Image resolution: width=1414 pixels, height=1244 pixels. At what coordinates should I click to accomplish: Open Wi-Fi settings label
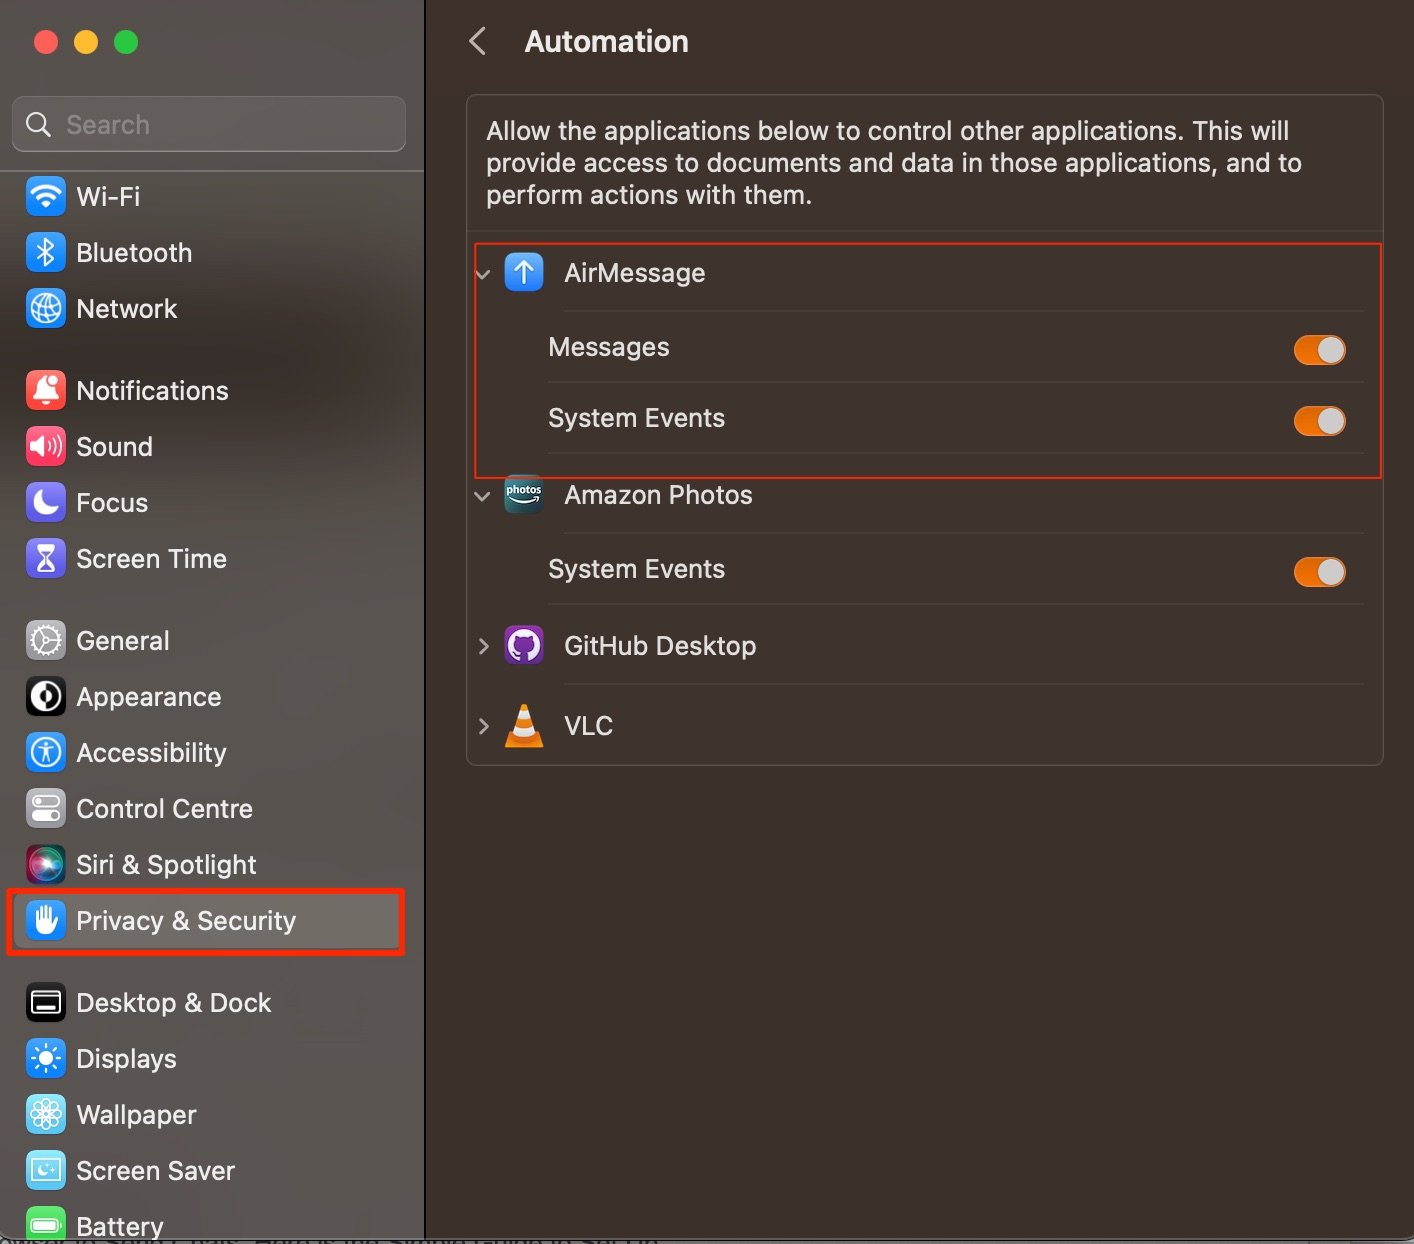point(108,196)
